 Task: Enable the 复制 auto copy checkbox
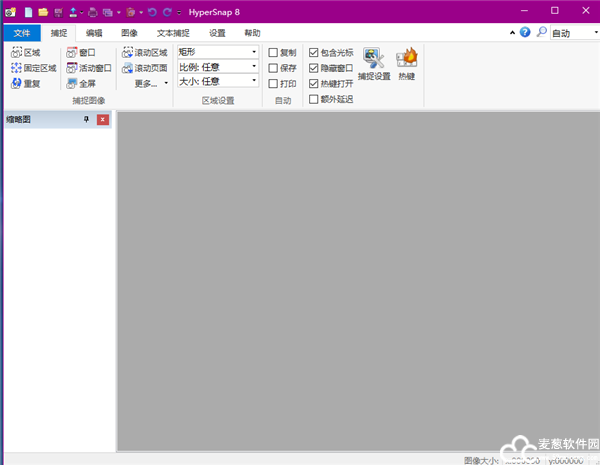click(x=274, y=52)
